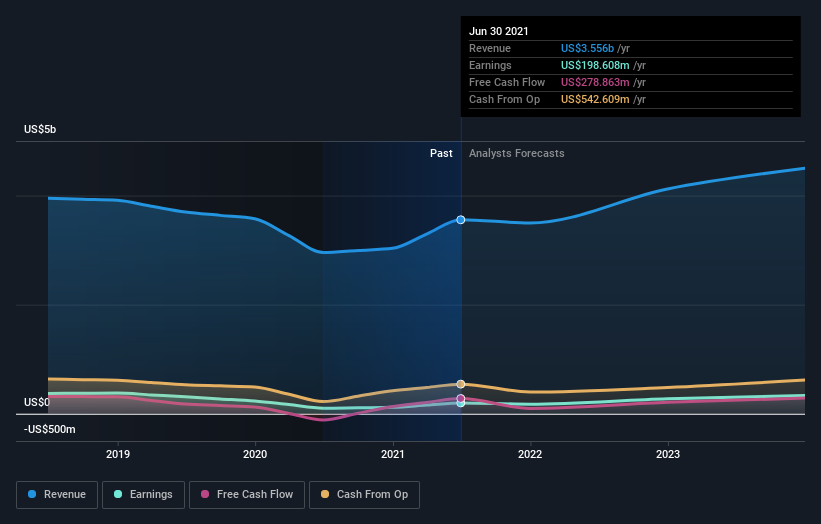Click the 2022 x-axis label
Screen dimensions: 821x524
click(x=530, y=454)
